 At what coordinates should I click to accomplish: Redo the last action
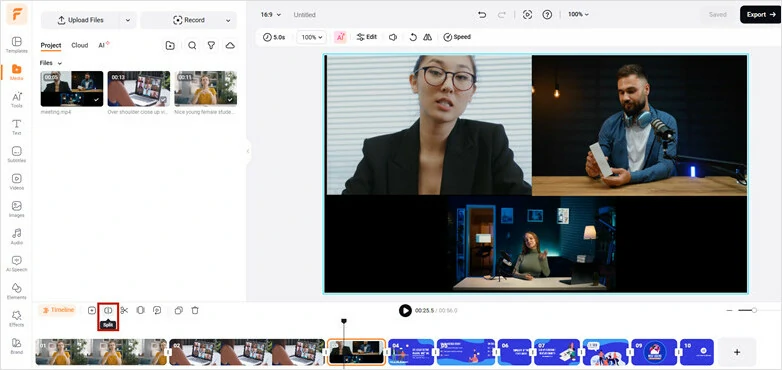tap(501, 14)
